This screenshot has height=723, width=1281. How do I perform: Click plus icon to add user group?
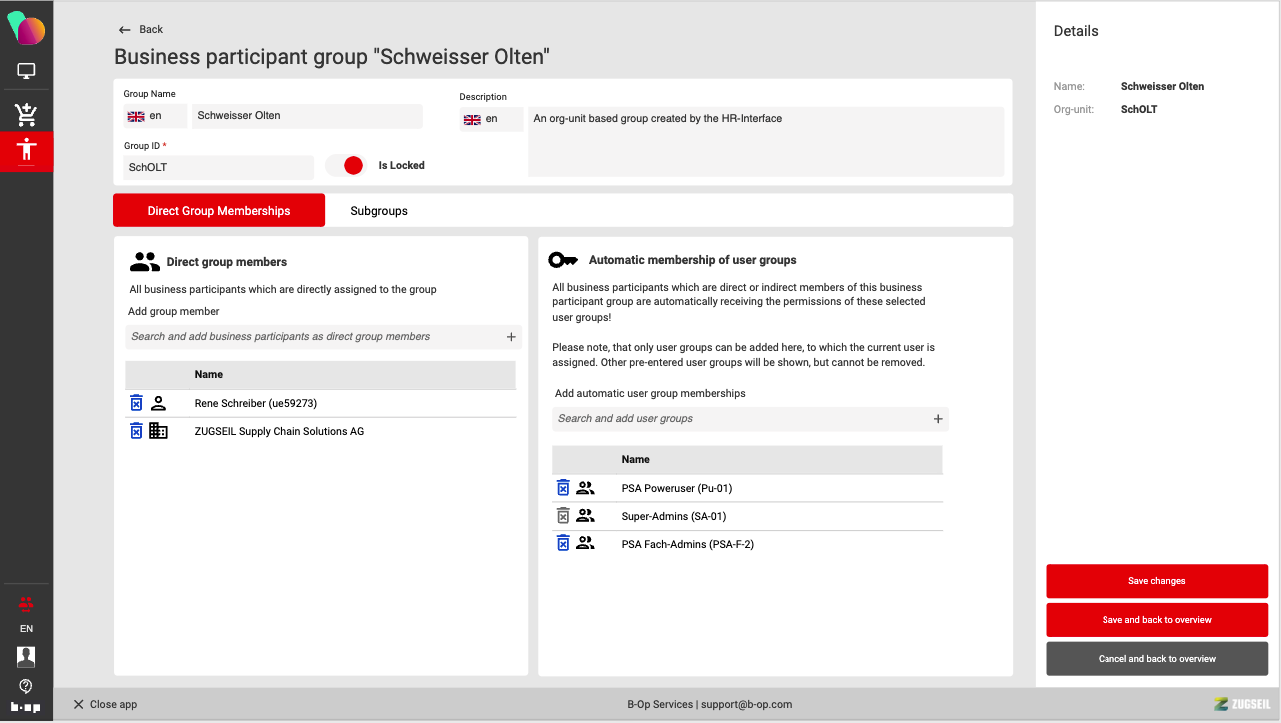pos(938,419)
